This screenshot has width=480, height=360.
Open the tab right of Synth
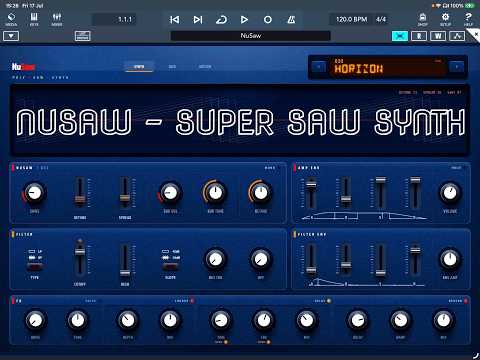click(x=172, y=67)
